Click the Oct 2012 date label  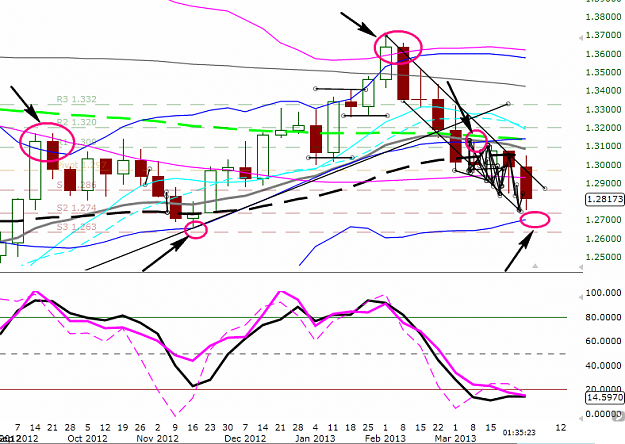[x=87, y=438]
